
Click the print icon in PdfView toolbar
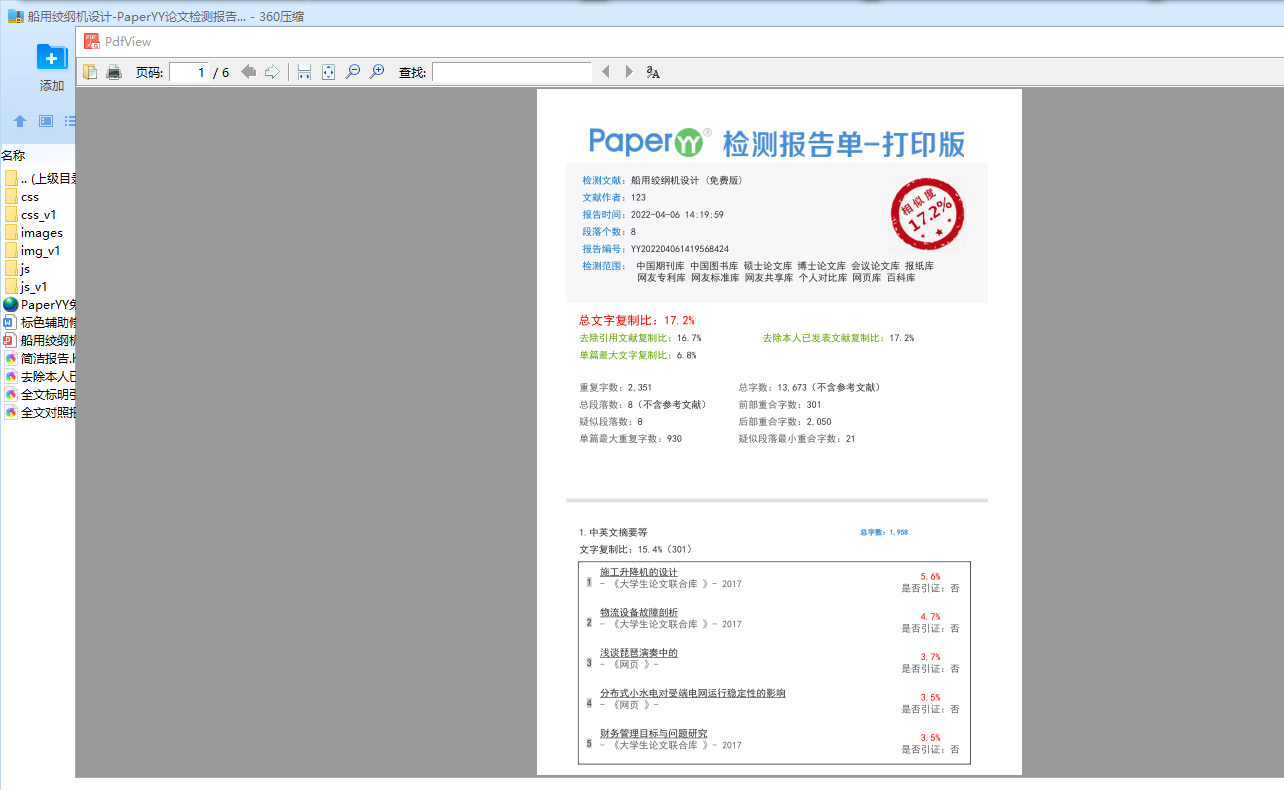[x=114, y=72]
